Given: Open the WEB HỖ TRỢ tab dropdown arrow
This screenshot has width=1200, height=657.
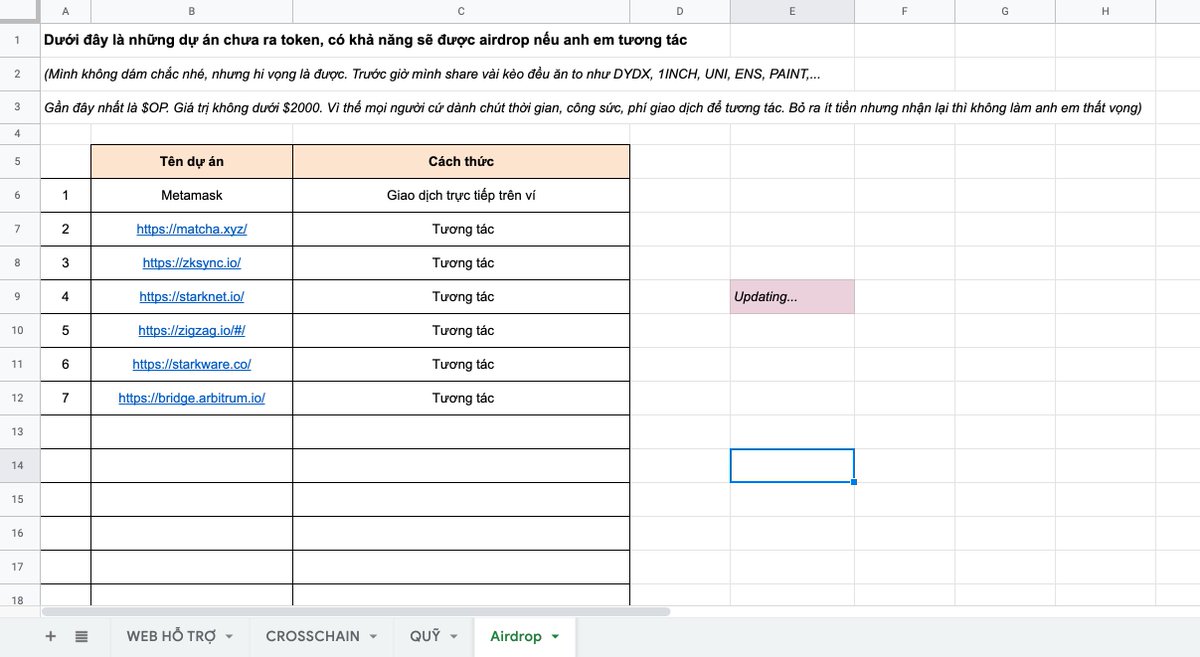Looking at the screenshot, I should click(x=229, y=637).
